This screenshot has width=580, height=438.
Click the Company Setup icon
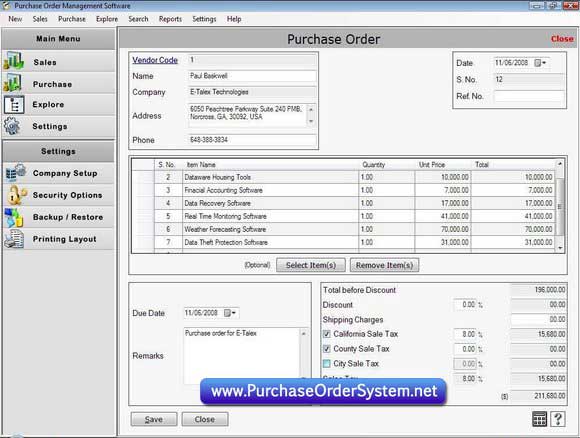pos(16,173)
